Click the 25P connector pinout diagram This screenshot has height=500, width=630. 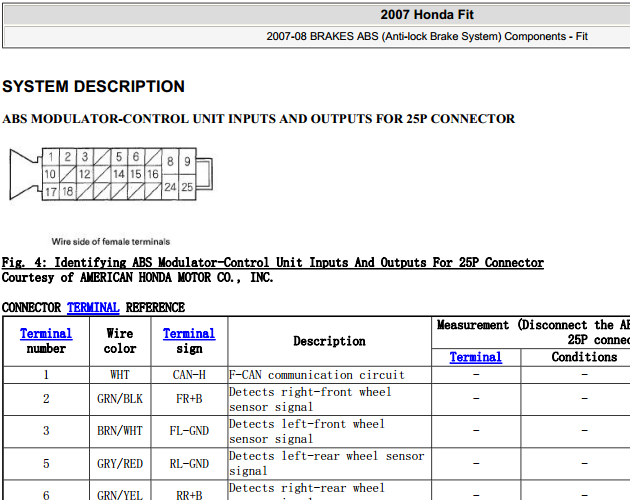(x=111, y=174)
